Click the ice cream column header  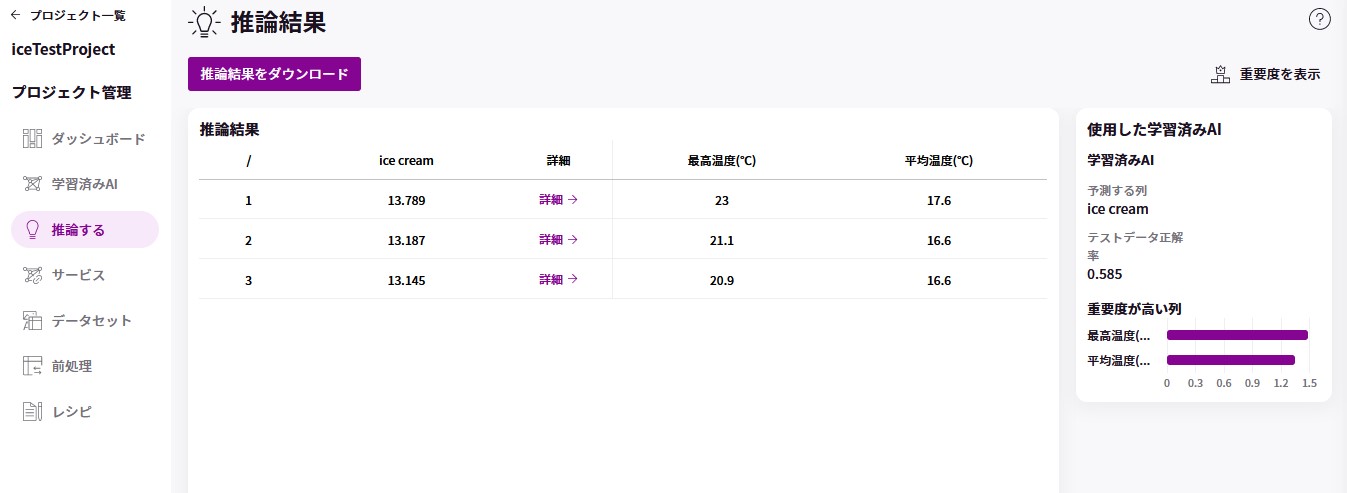pyautogui.click(x=406, y=160)
